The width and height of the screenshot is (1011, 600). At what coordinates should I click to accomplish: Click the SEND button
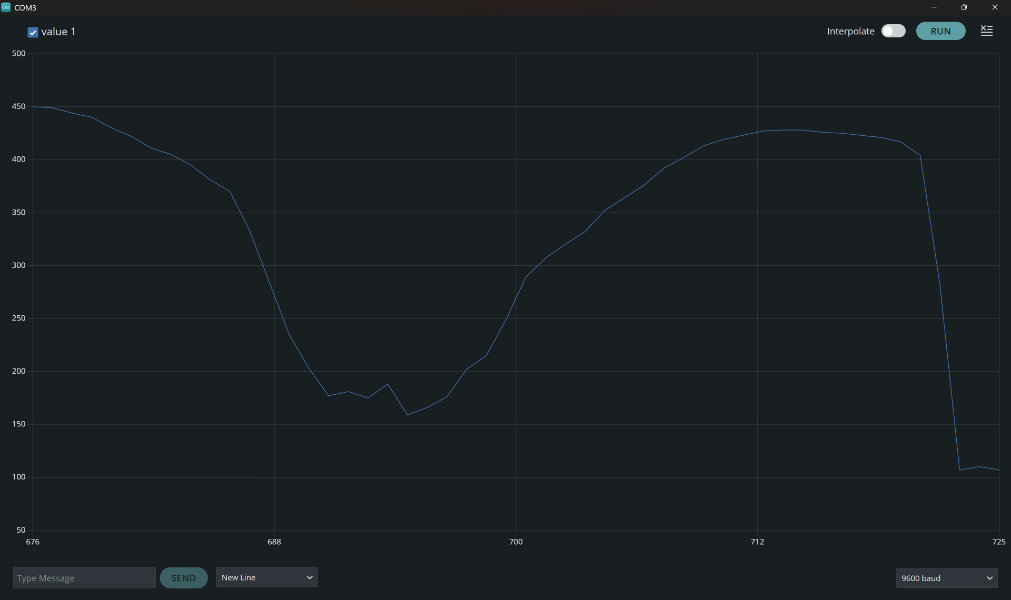click(x=184, y=577)
